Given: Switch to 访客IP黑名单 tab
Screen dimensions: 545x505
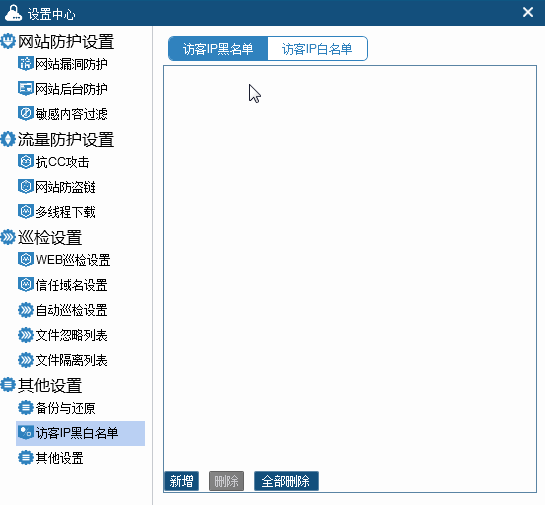Looking at the screenshot, I should 218,49.
